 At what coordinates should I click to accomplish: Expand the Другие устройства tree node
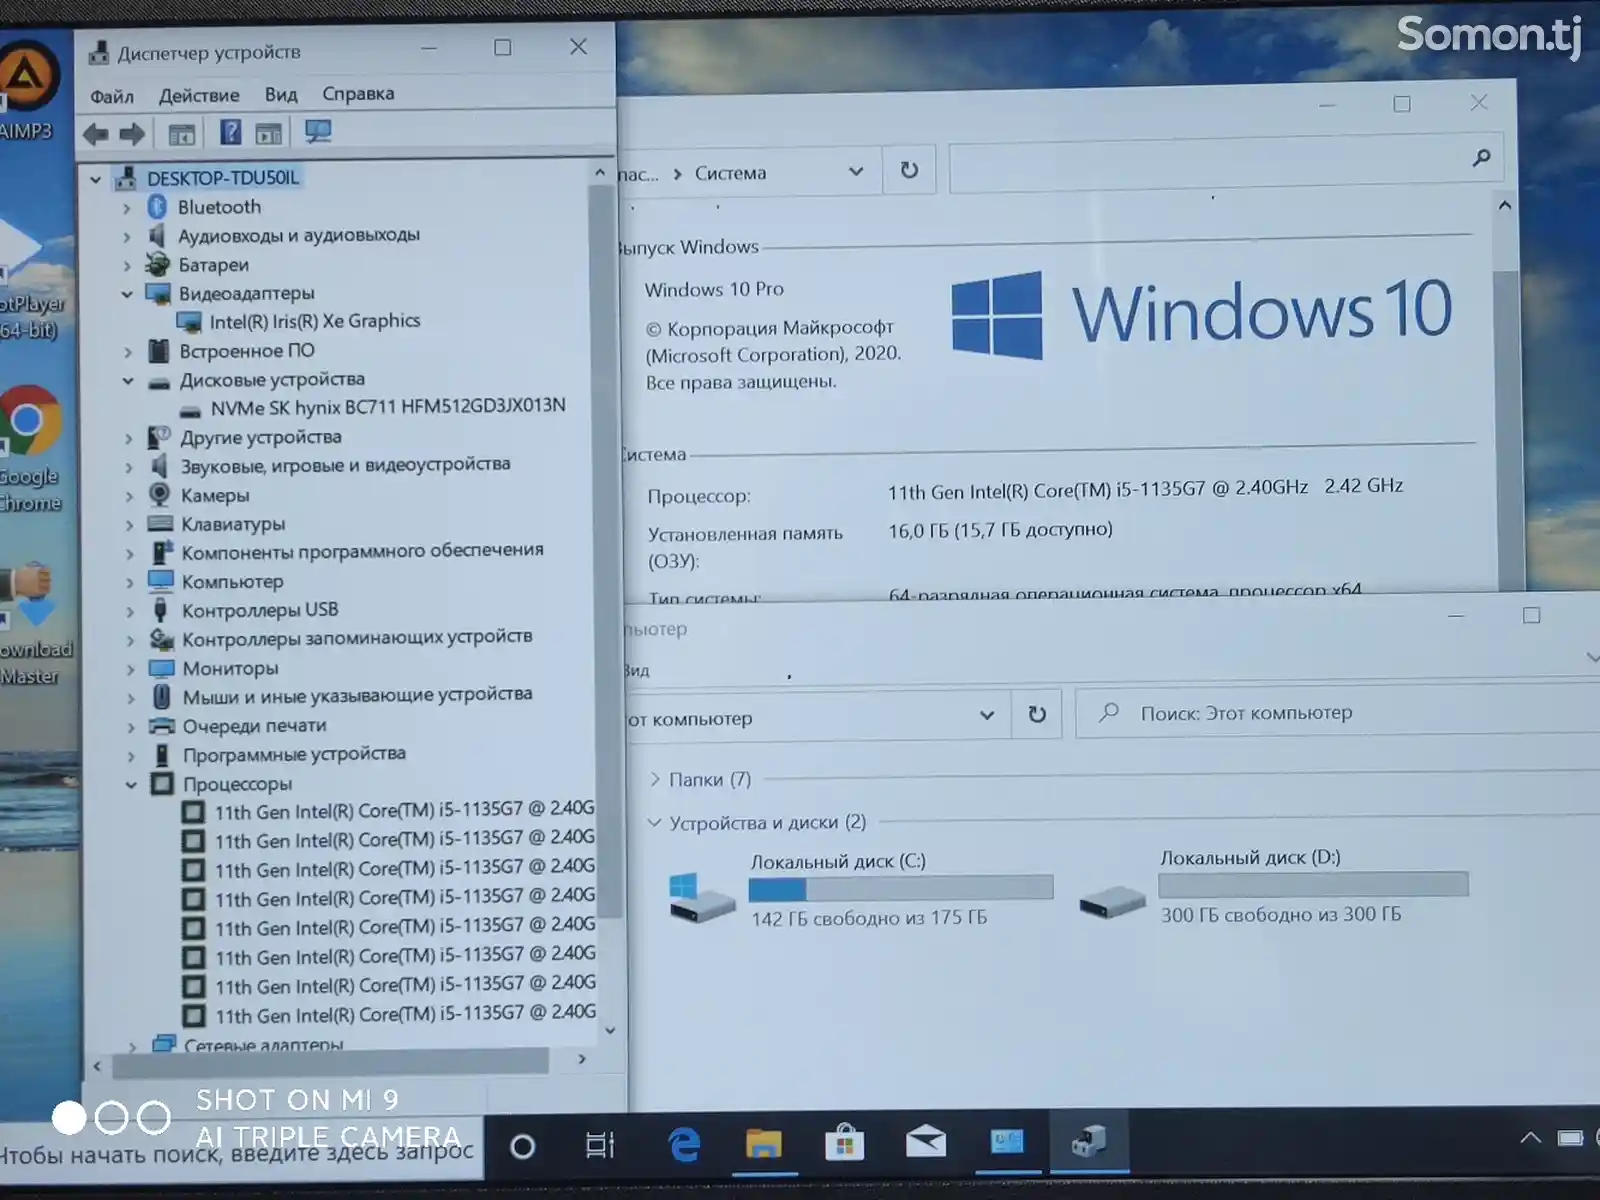pos(128,438)
